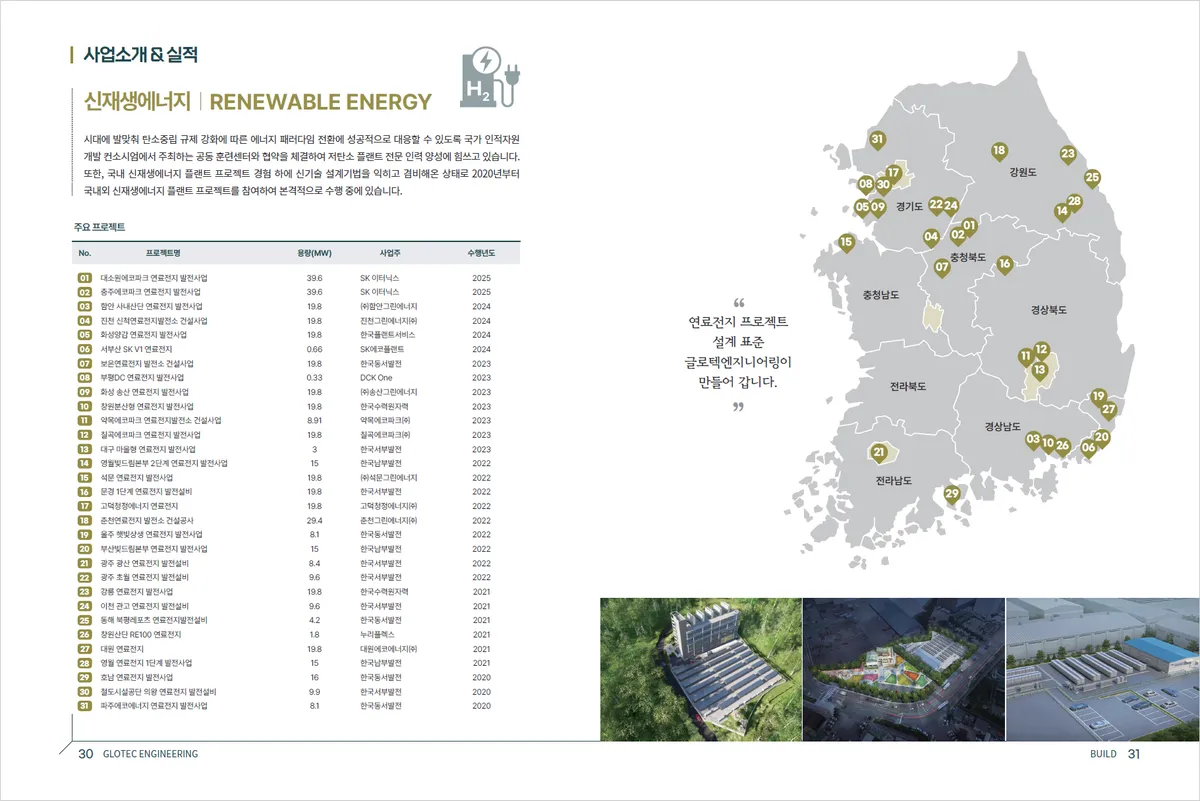Click the 'GLOTEC ENGINEERING' footer text
This screenshot has height=801, width=1200.
coord(150,754)
